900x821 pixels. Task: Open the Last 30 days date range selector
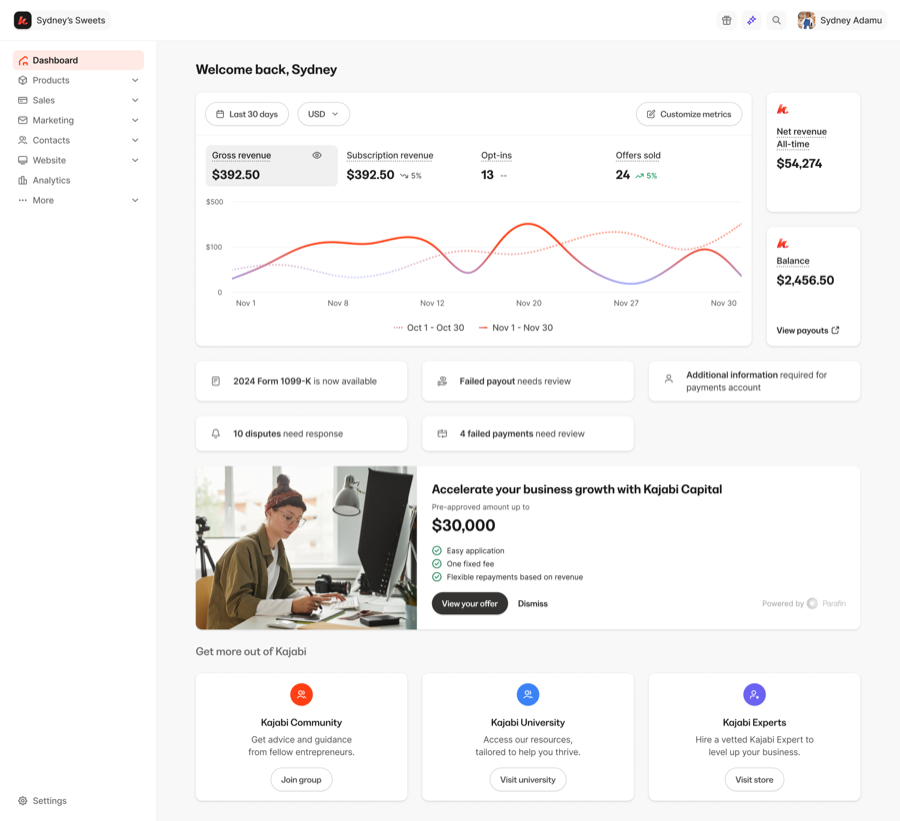(247, 114)
